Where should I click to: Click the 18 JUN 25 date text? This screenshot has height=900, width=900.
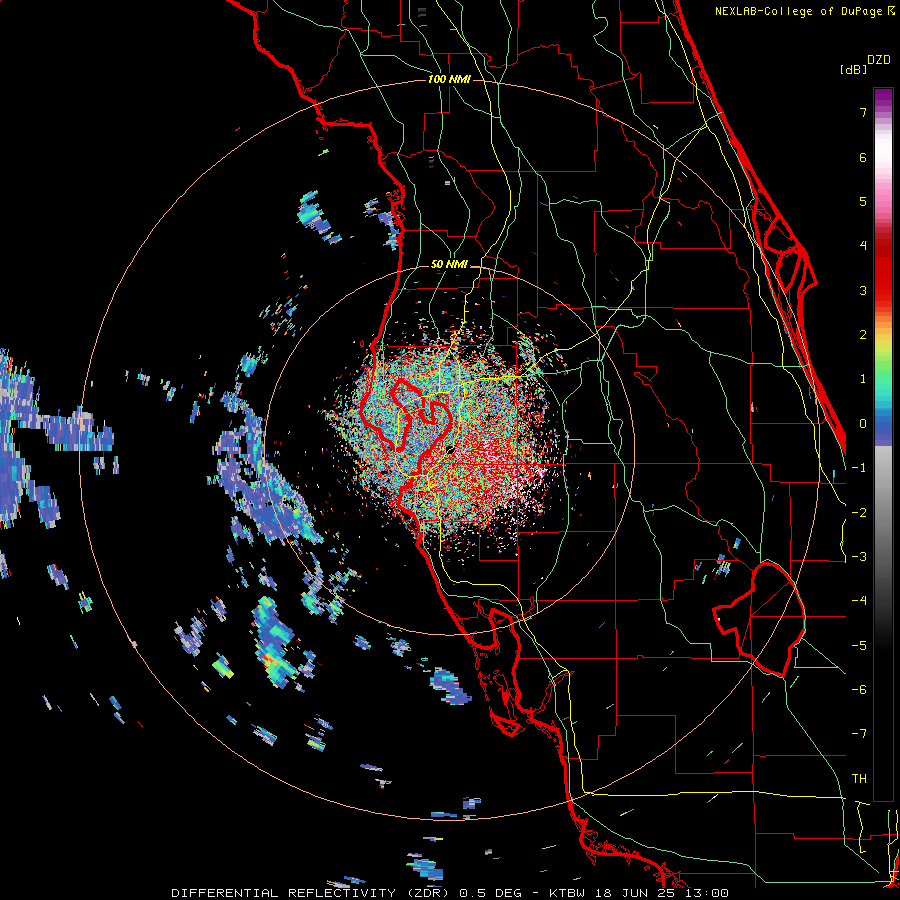(x=636, y=893)
